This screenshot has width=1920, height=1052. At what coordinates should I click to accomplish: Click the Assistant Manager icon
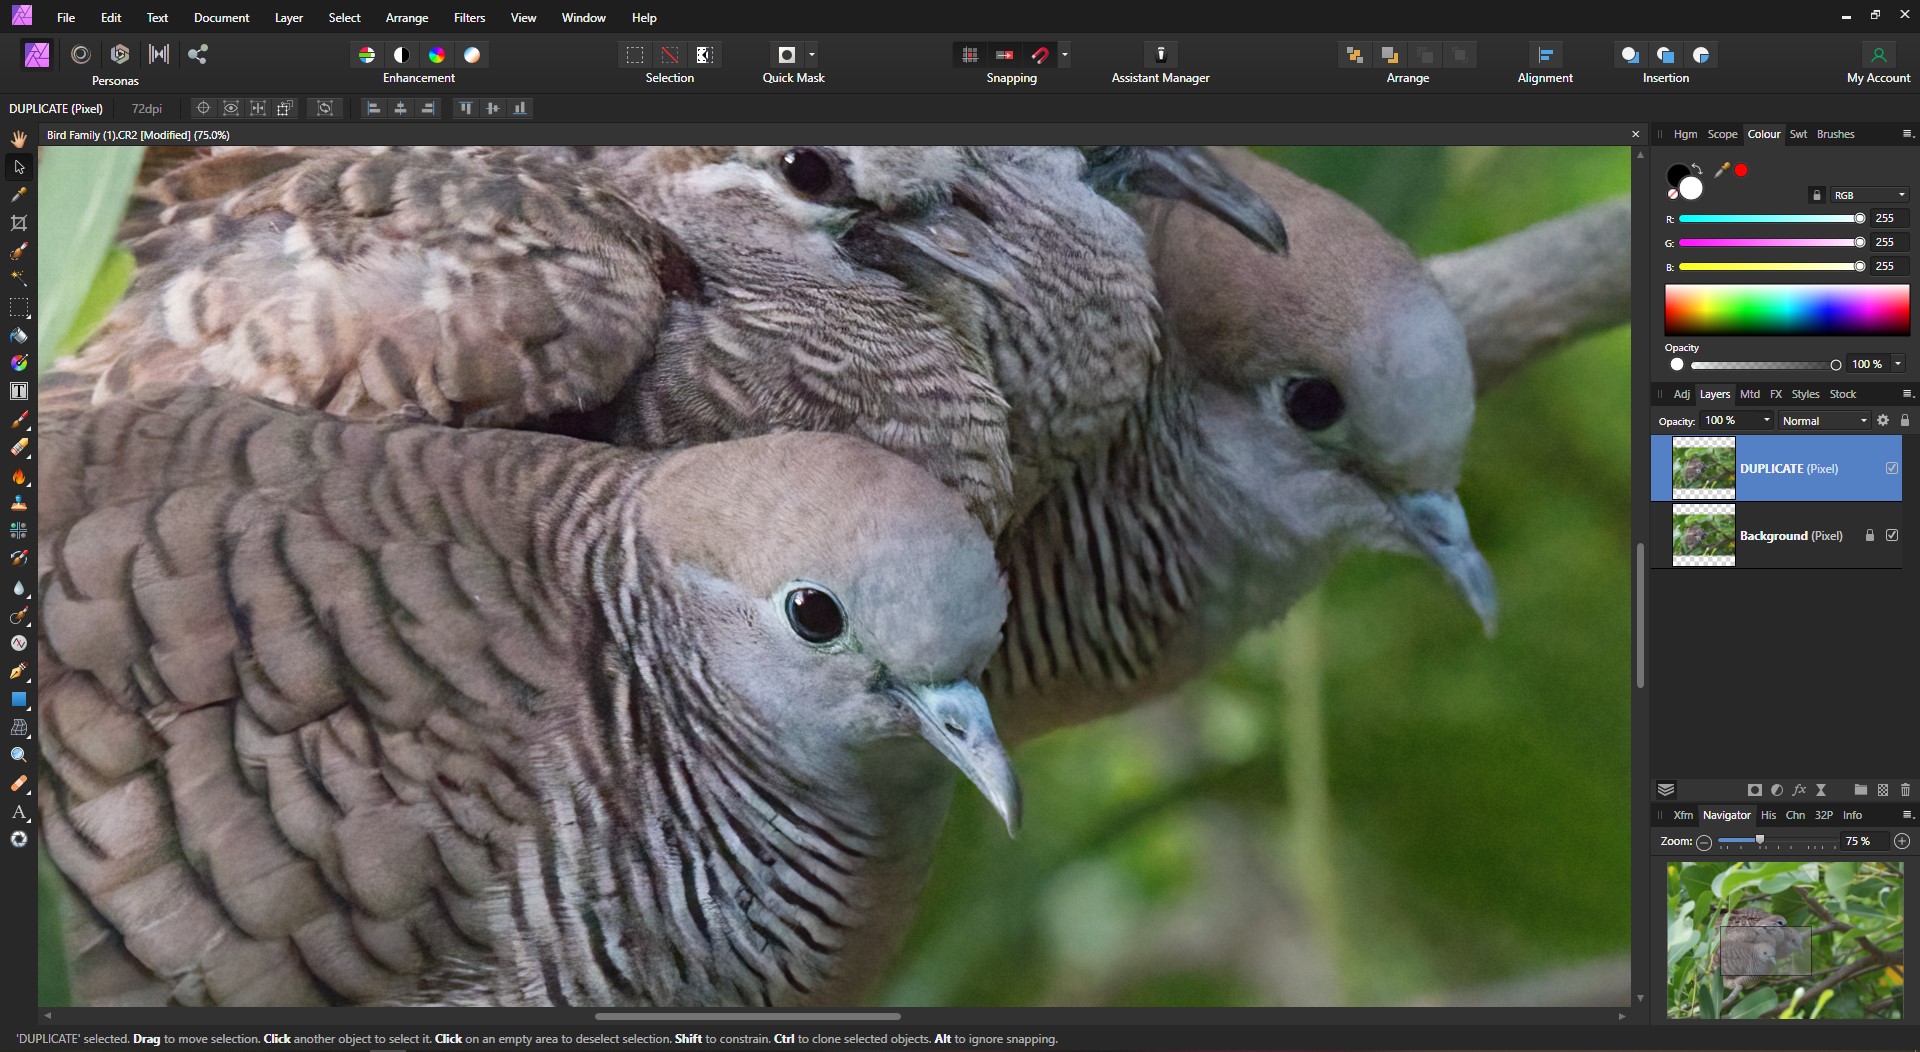coord(1160,55)
